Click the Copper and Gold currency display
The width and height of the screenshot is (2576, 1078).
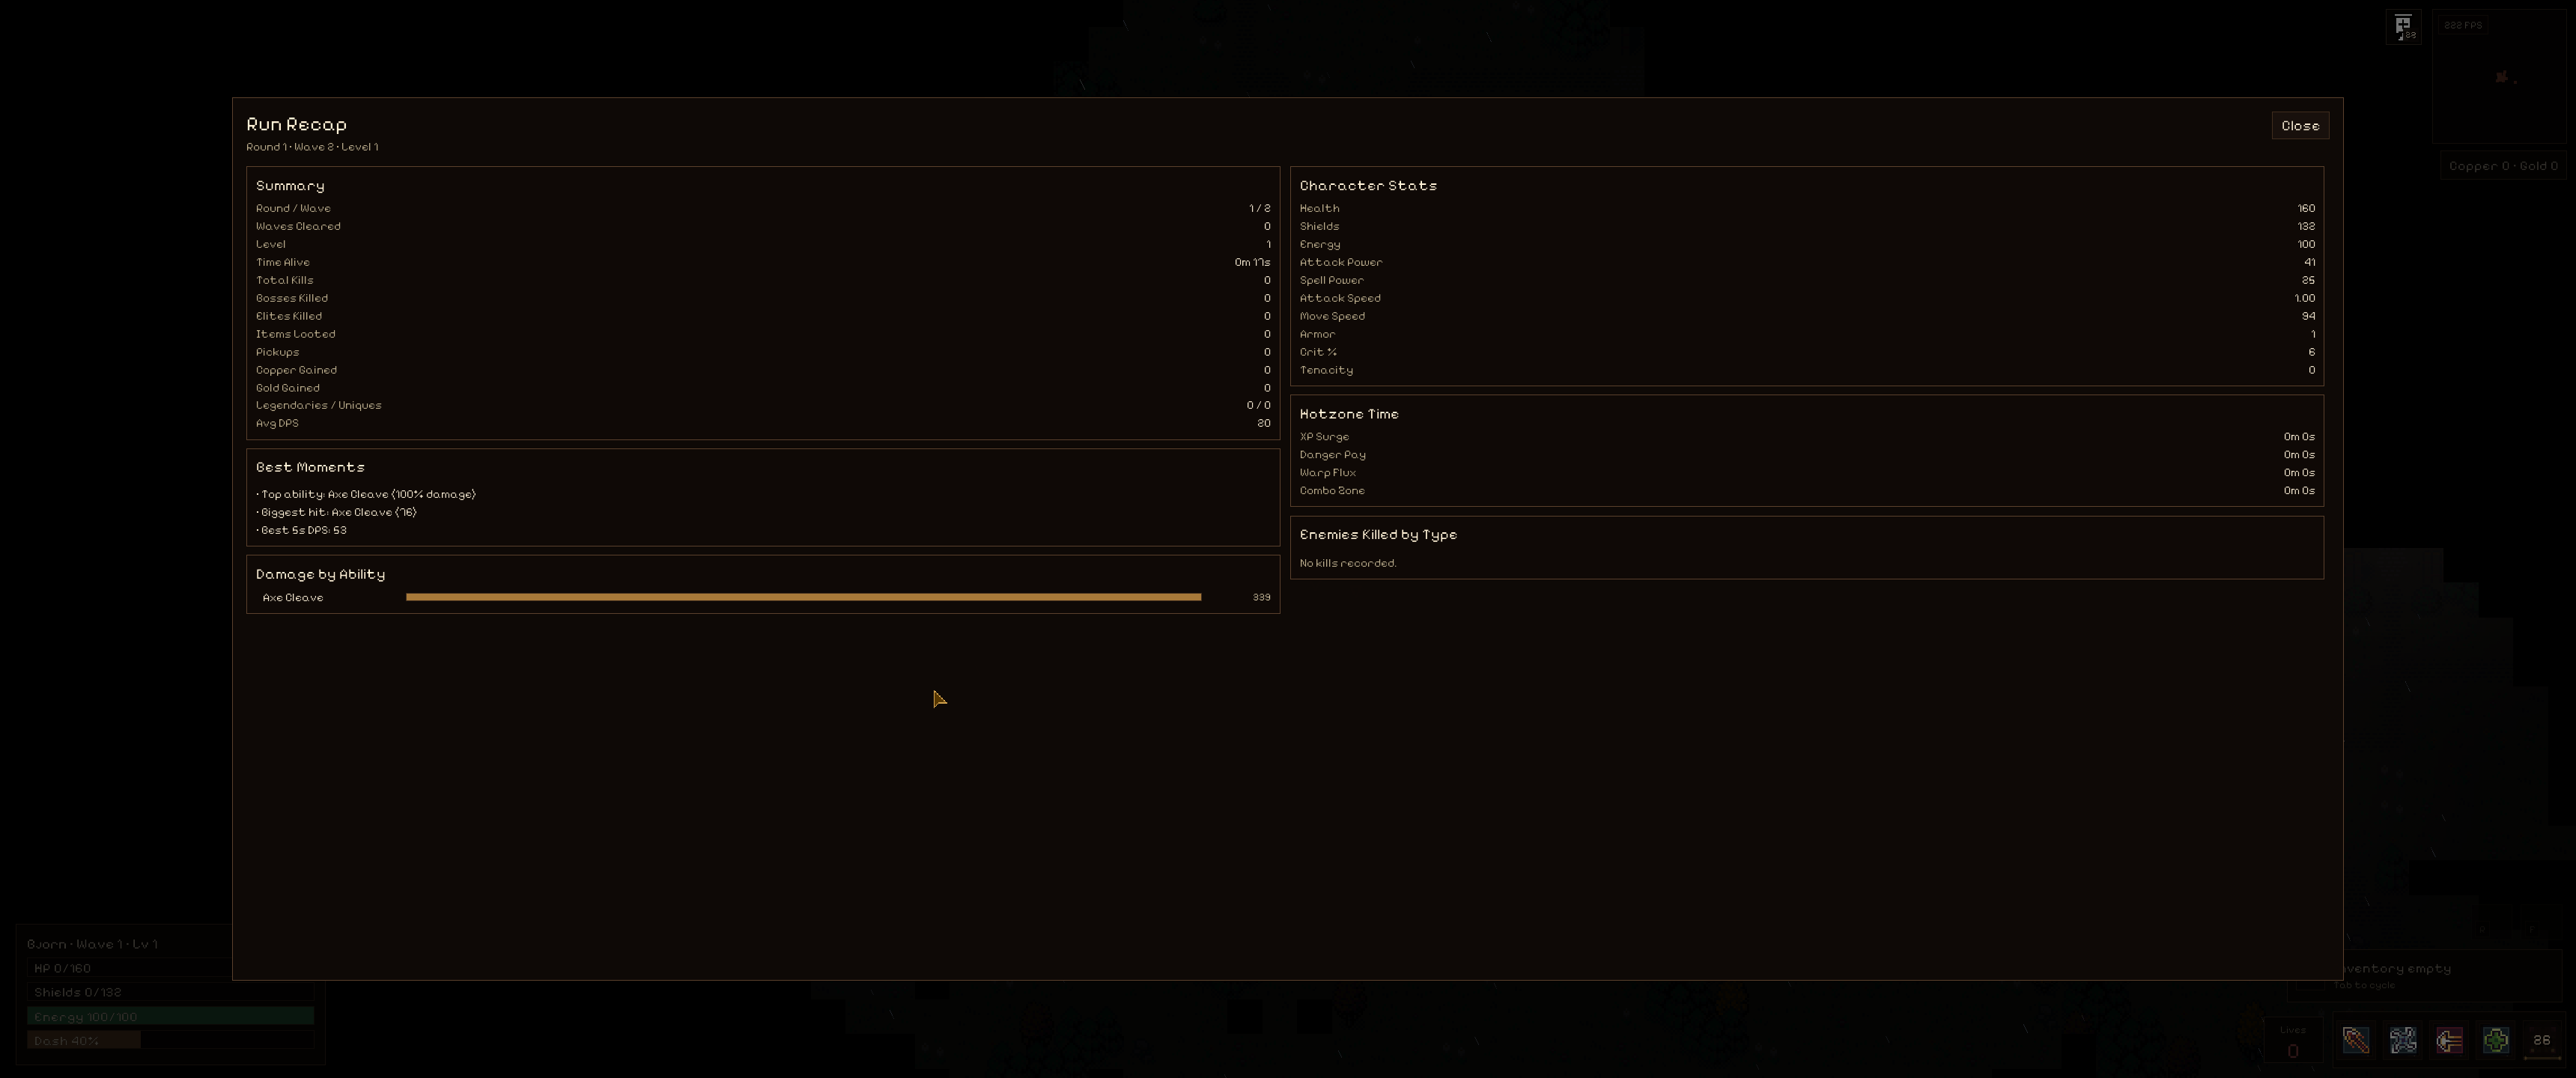click(x=2502, y=166)
